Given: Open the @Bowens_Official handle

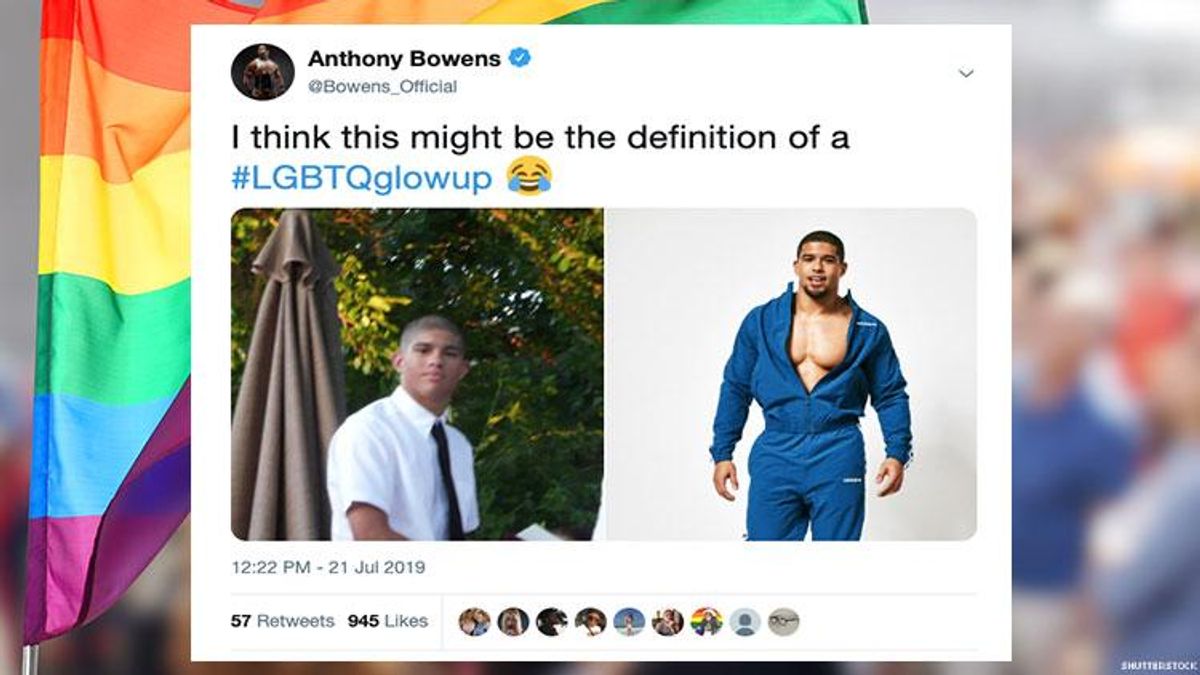Looking at the screenshot, I should click(x=382, y=87).
